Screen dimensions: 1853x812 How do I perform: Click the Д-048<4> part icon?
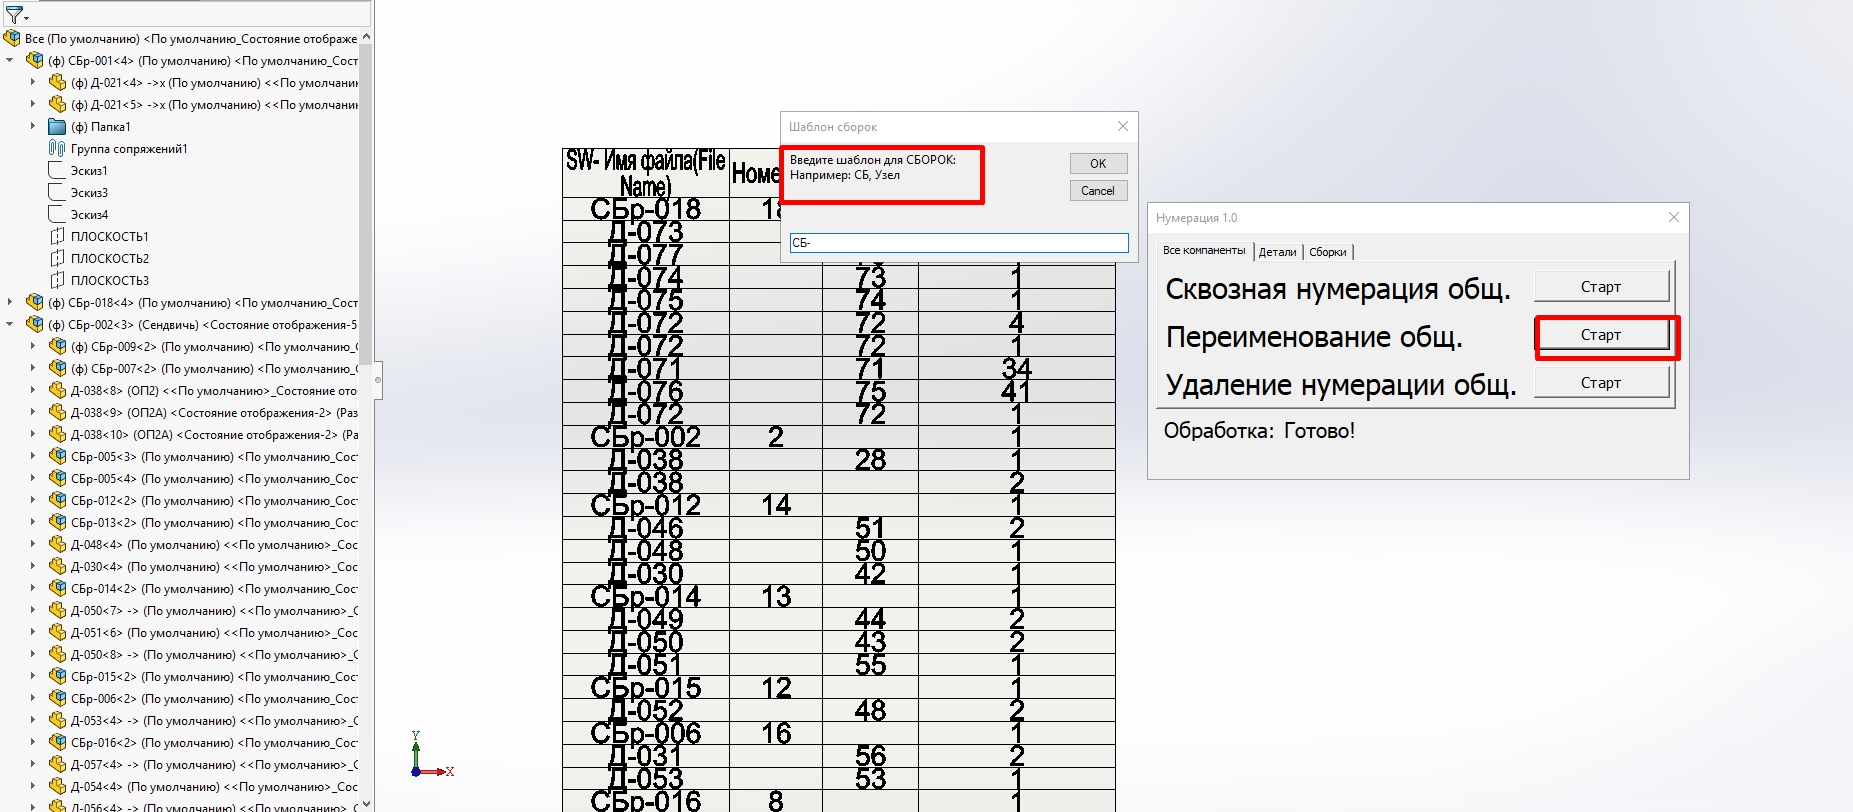tap(57, 545)
